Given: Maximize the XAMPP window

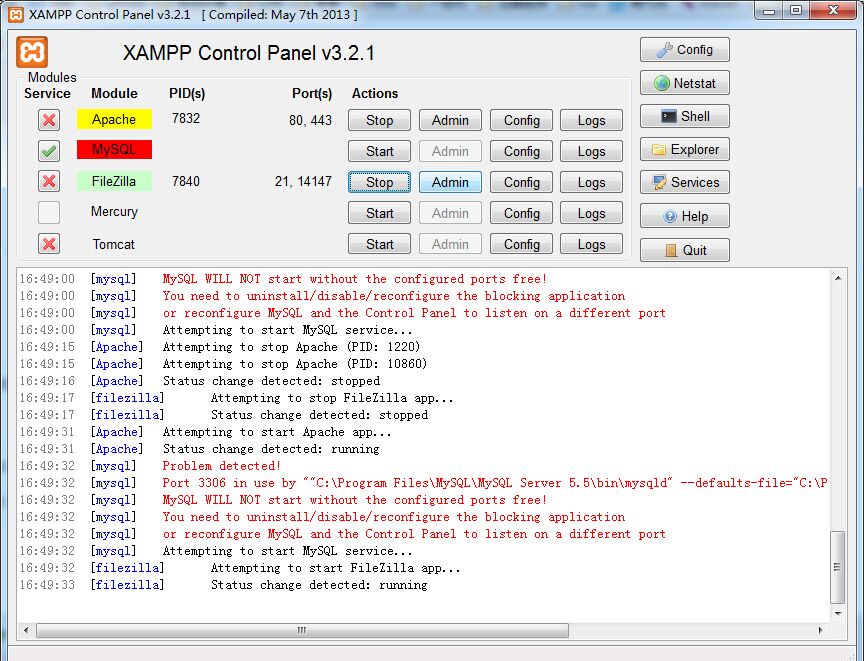Looking at the screenshot, I should (796, 10).
